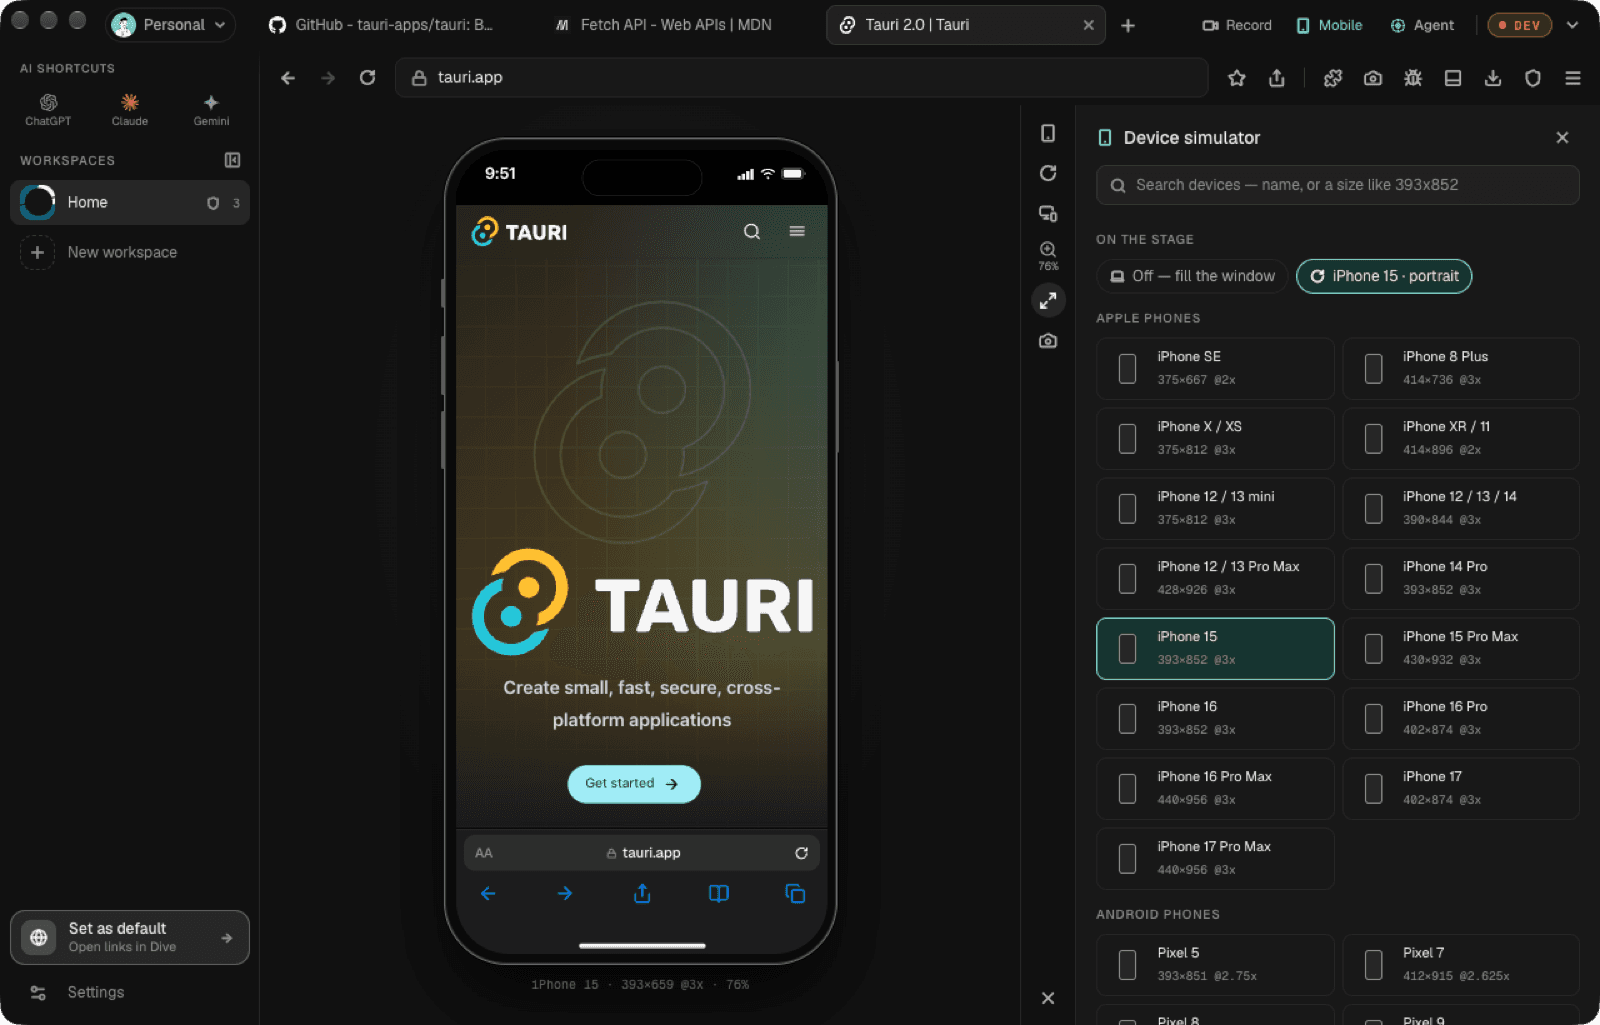Open the browser hamburger menu
The height and width of the screenshot is (1025, 1600).
pyautogui.click(x=1573, y=78)
